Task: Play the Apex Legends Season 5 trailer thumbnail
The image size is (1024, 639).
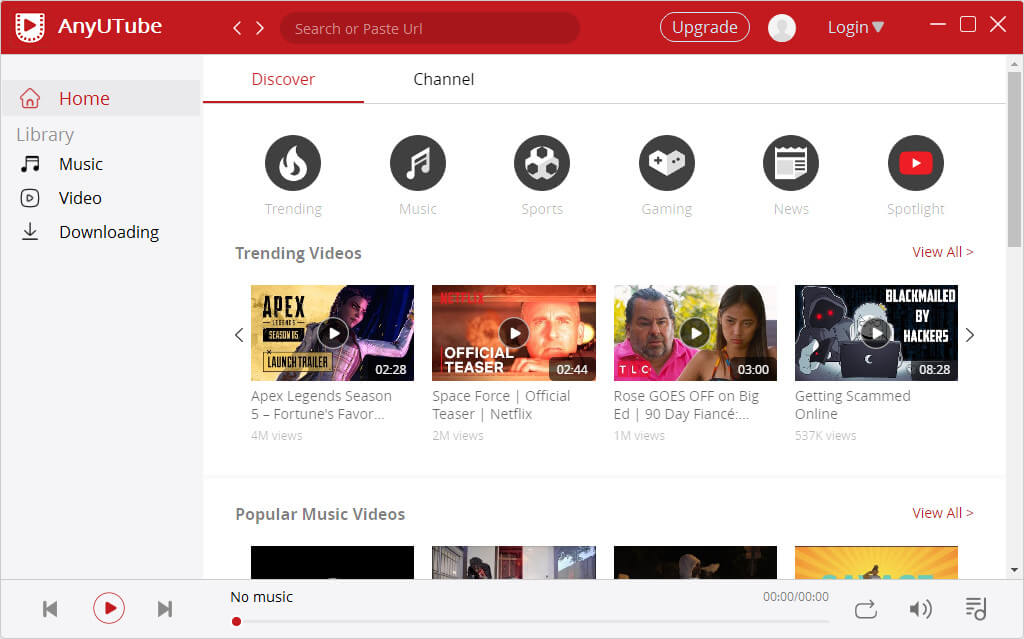Action: tap(332, 332)
